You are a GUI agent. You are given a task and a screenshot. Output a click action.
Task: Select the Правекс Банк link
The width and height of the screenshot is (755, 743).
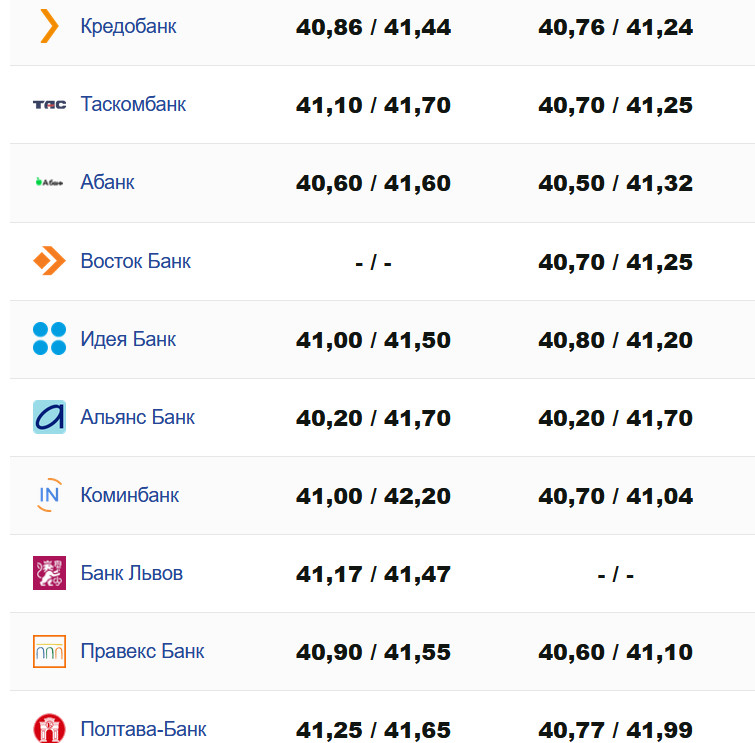click(x=142, y=651)
